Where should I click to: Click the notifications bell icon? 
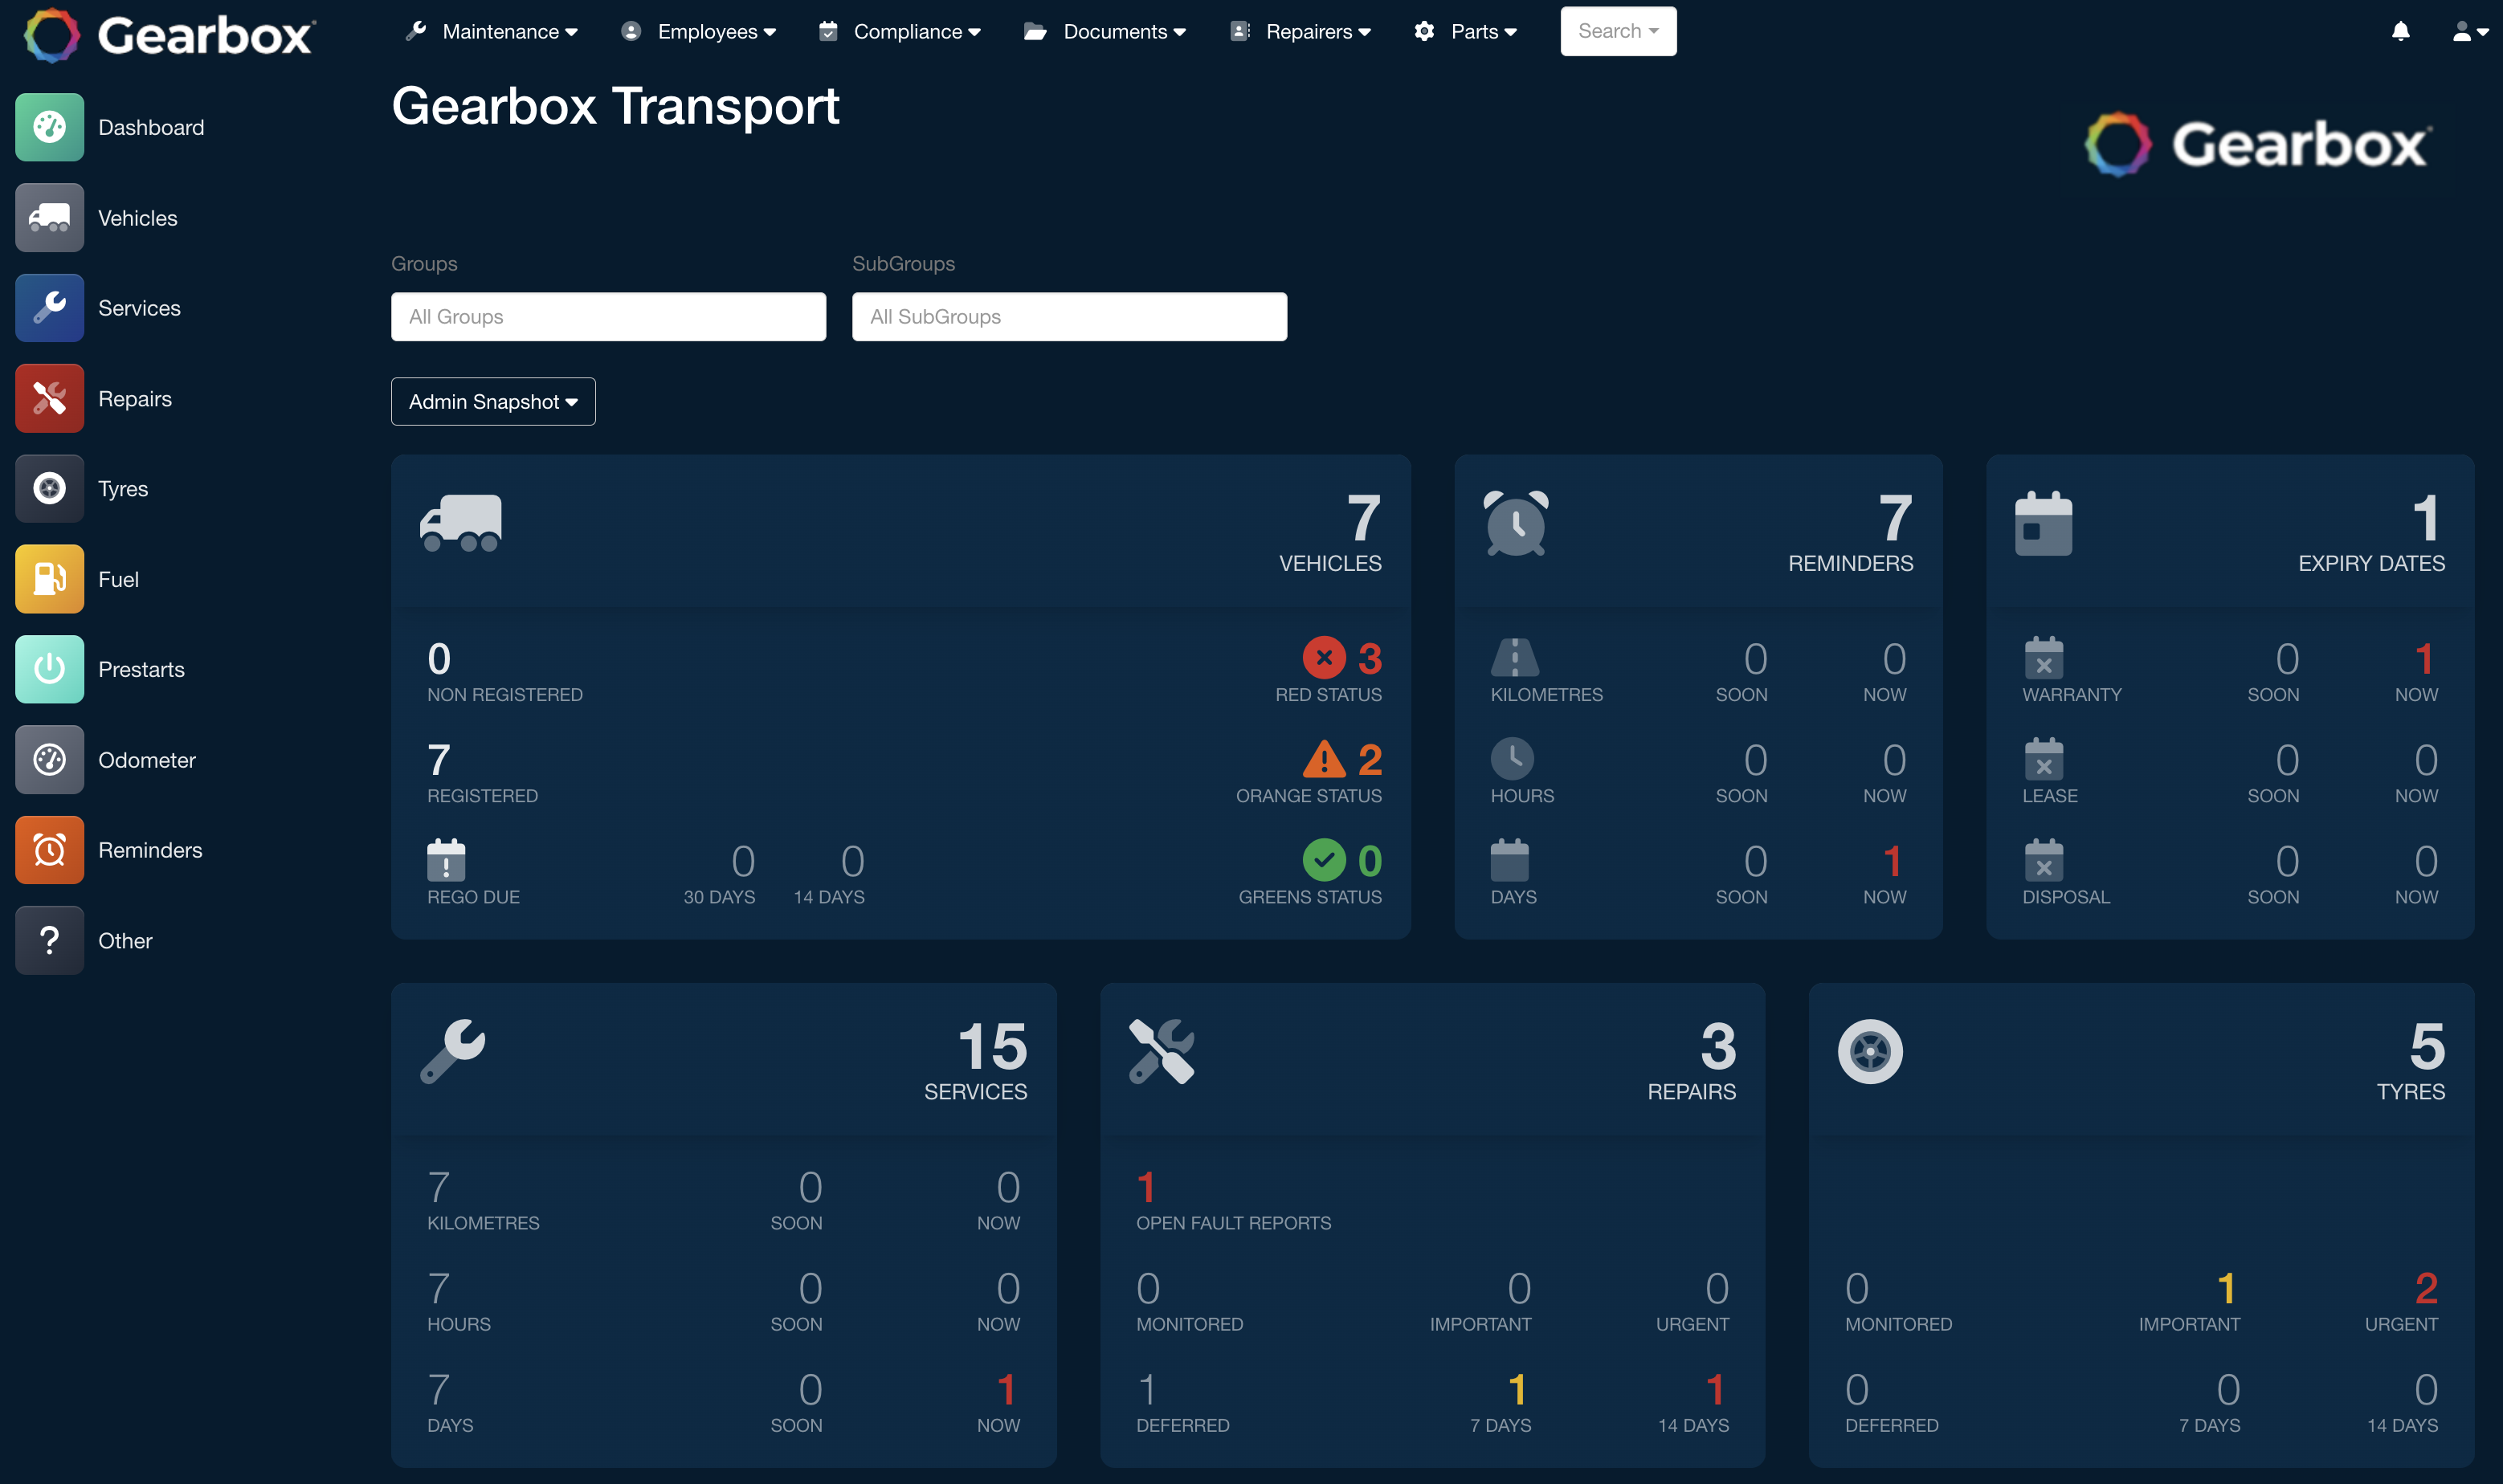click(2400, 31)
